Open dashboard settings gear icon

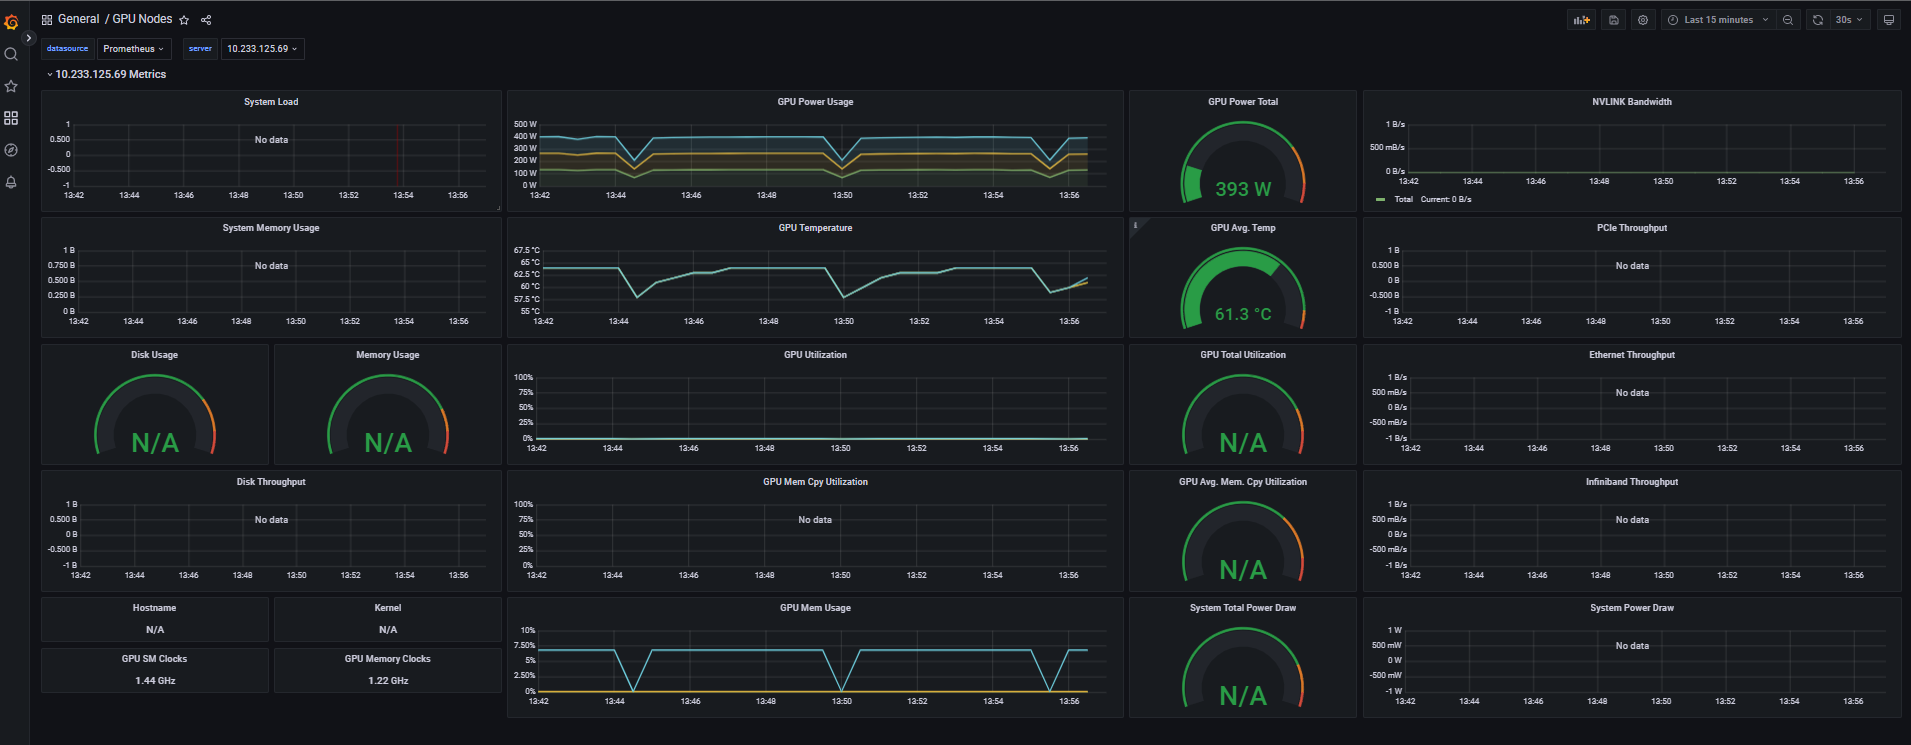(x=1643, y=20)
